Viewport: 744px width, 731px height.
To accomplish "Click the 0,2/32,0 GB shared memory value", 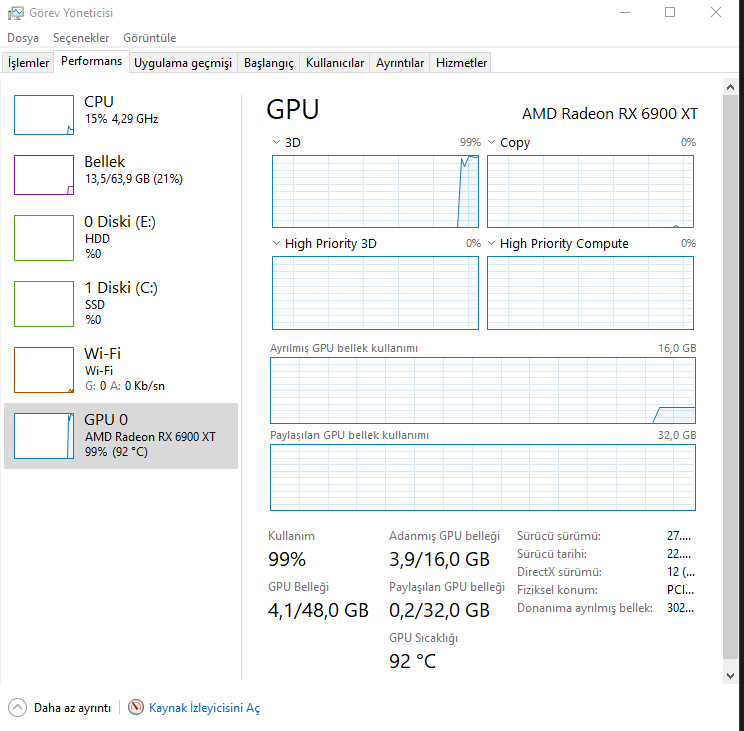I will pyautogui.click(x=439, y=610).
